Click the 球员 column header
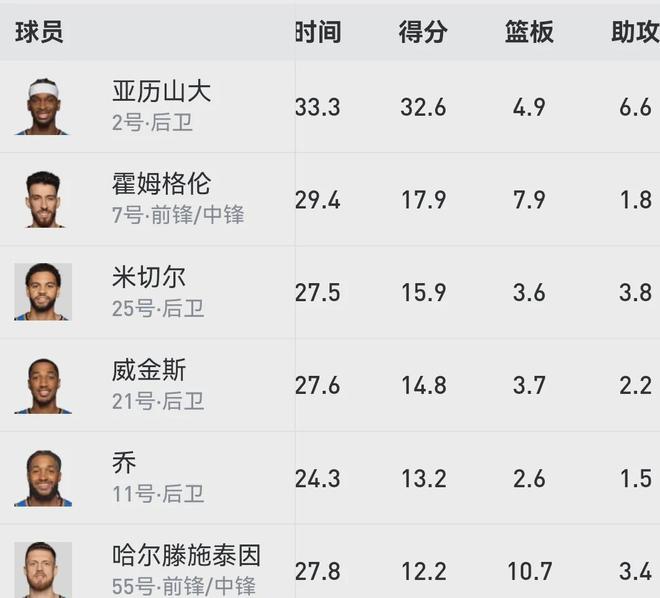Image resolution: width=660 pixels, height=598 pixels. tap(39, 32)
